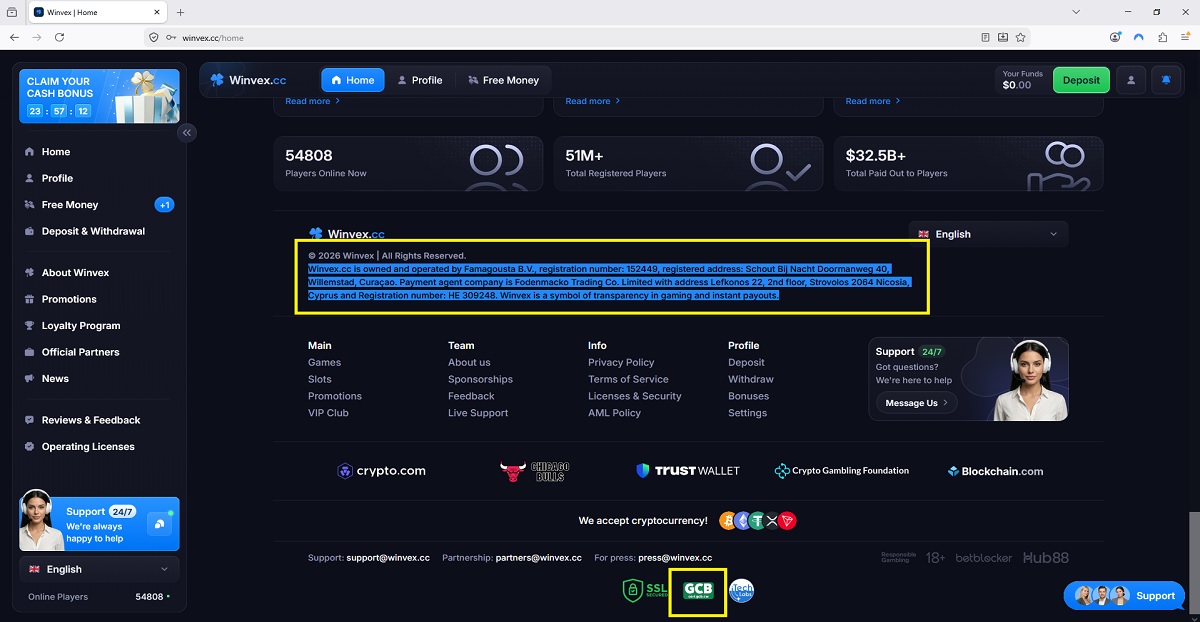Open notifications bell icon in header
This screenshot has width=1200, height=622.
pyautogui.click(x=1166, y=80)
